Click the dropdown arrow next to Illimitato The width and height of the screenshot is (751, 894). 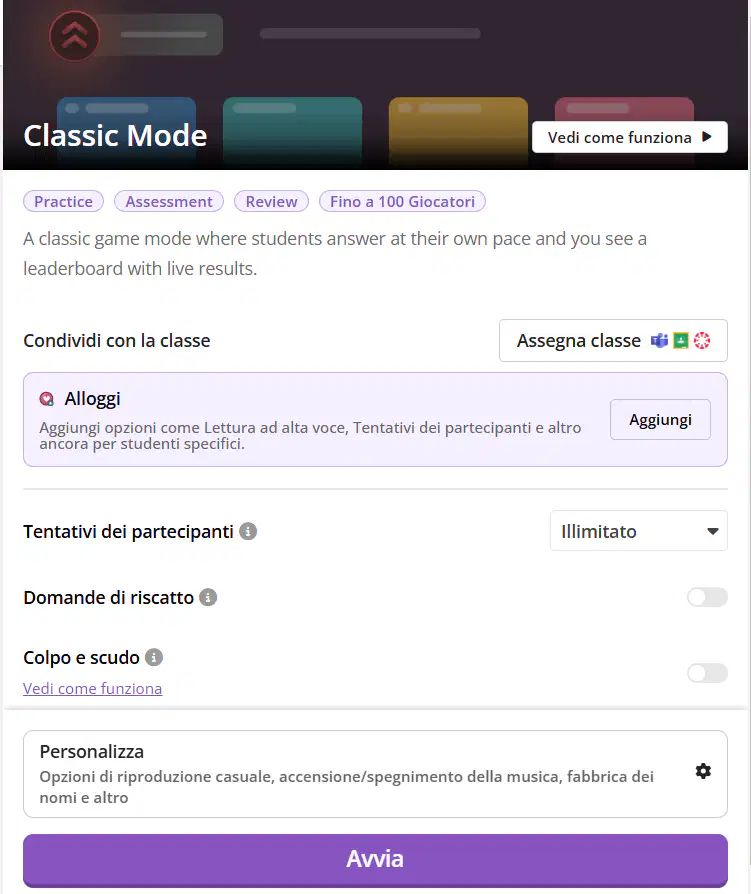point(712,531)
